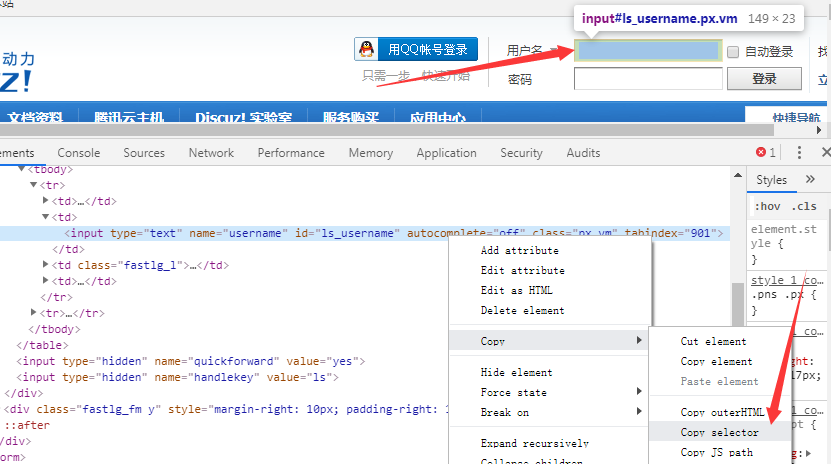Click the Elements panel vertical scrollbar
This screenshot has width=831, height=464.
pyautogui.click(x=737, y=300)
